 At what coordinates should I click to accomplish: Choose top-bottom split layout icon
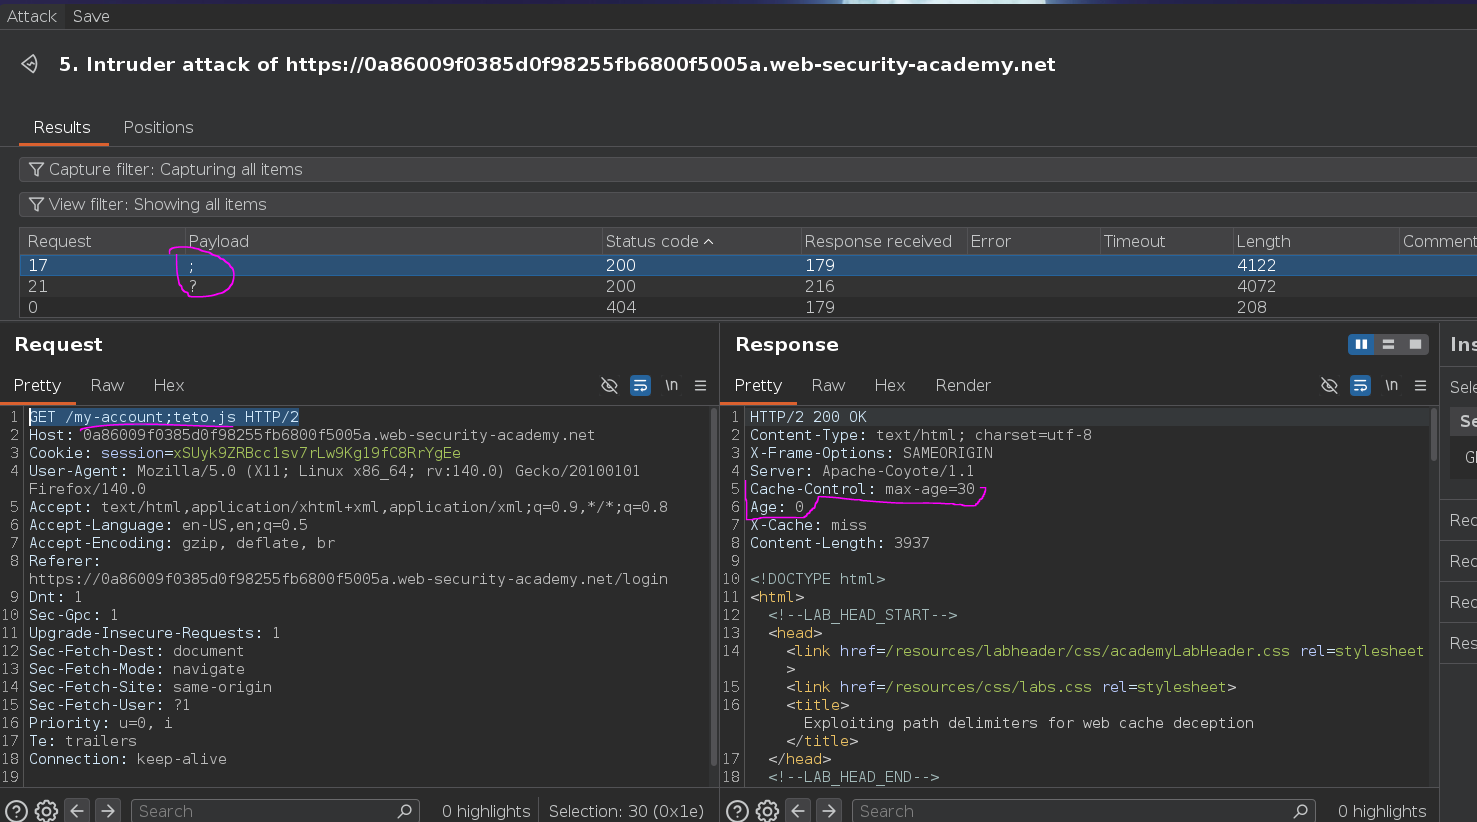click(x=1388, y=344)
